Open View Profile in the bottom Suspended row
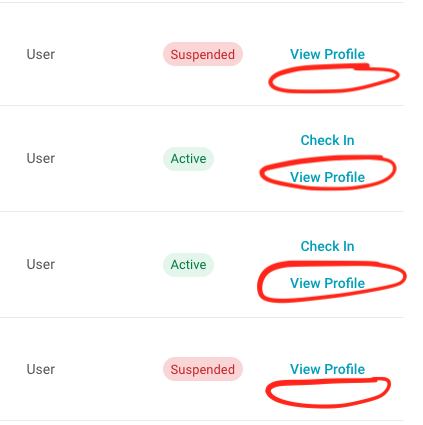This screenshot has width=423, height=425. point(327,369)
